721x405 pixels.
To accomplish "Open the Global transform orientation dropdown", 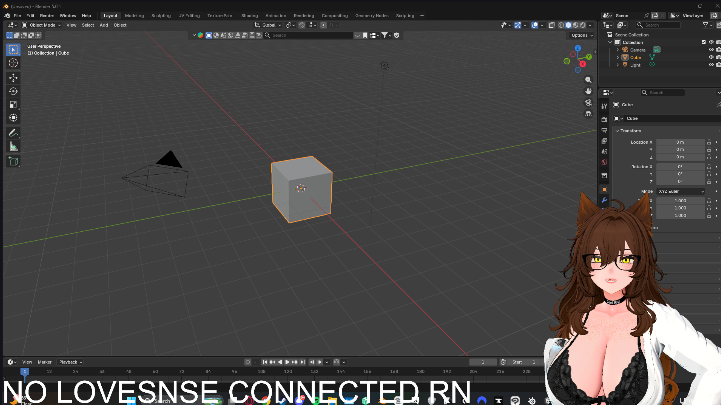I will pyautogui.click(x=268, y=25).
